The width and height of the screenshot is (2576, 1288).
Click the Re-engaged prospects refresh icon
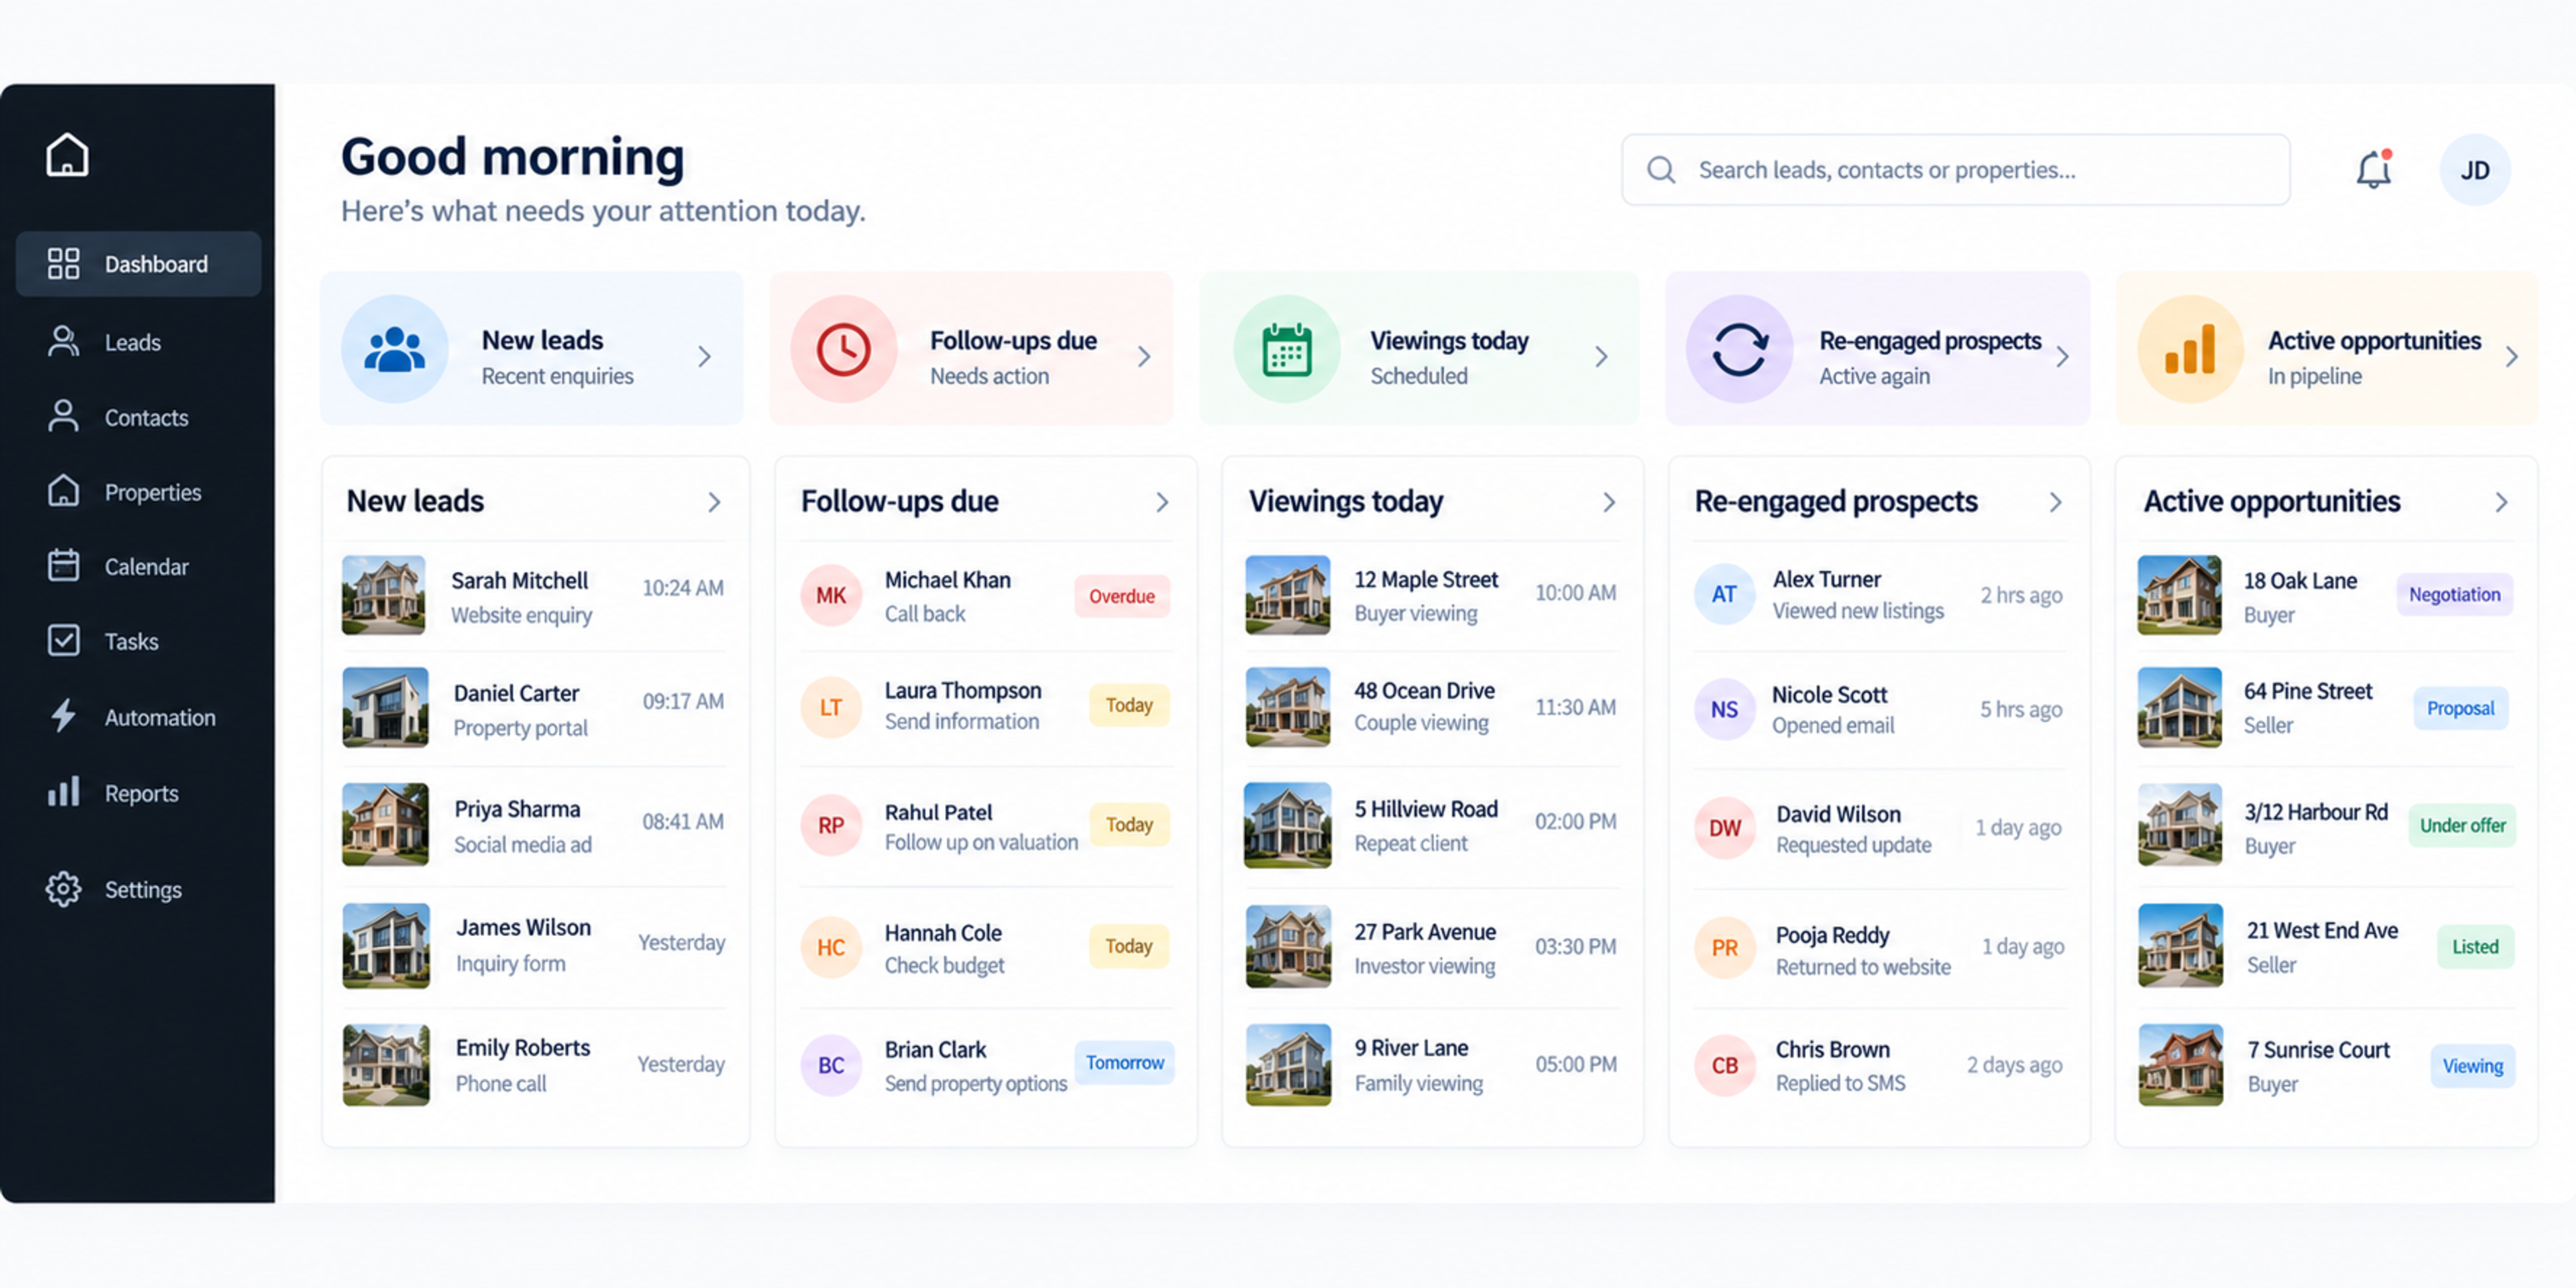click(x=1739, y=349)
